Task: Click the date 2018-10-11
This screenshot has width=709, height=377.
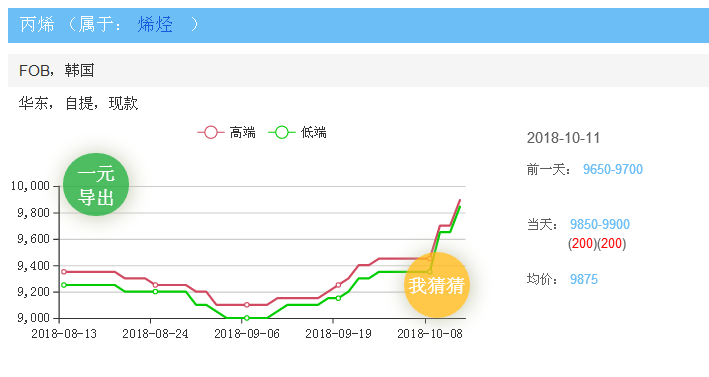Action: tap(563, 138)
